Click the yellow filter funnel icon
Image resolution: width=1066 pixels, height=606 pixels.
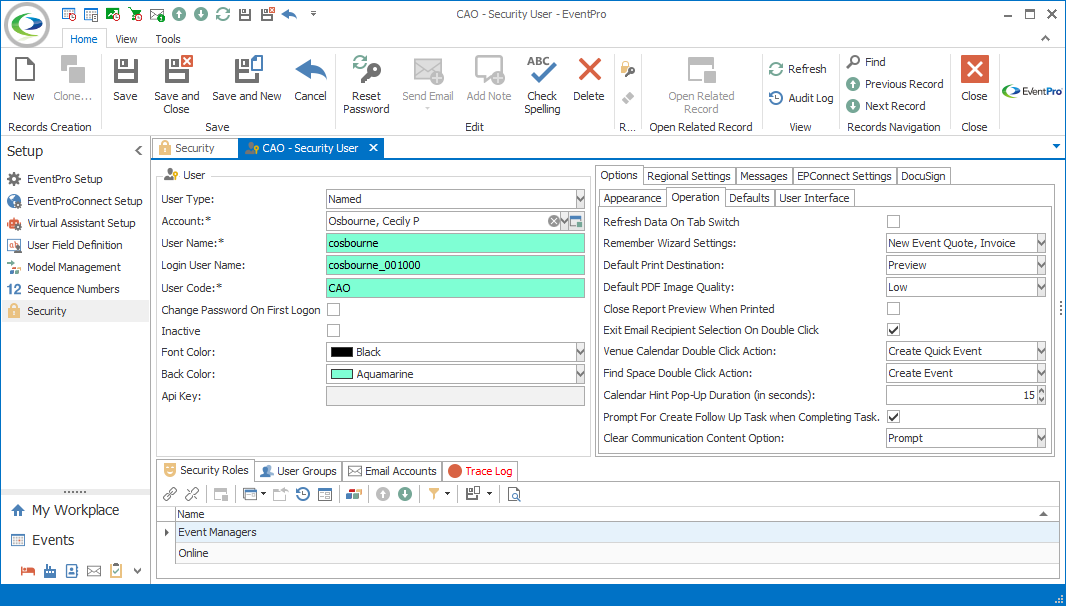click(x=434, y=494)
